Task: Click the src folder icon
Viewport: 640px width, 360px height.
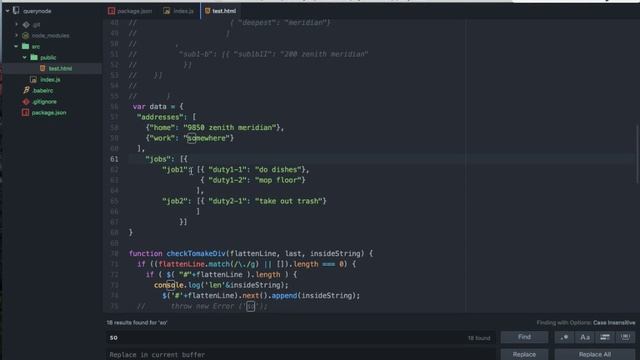Action: click(x=25, y=47)
